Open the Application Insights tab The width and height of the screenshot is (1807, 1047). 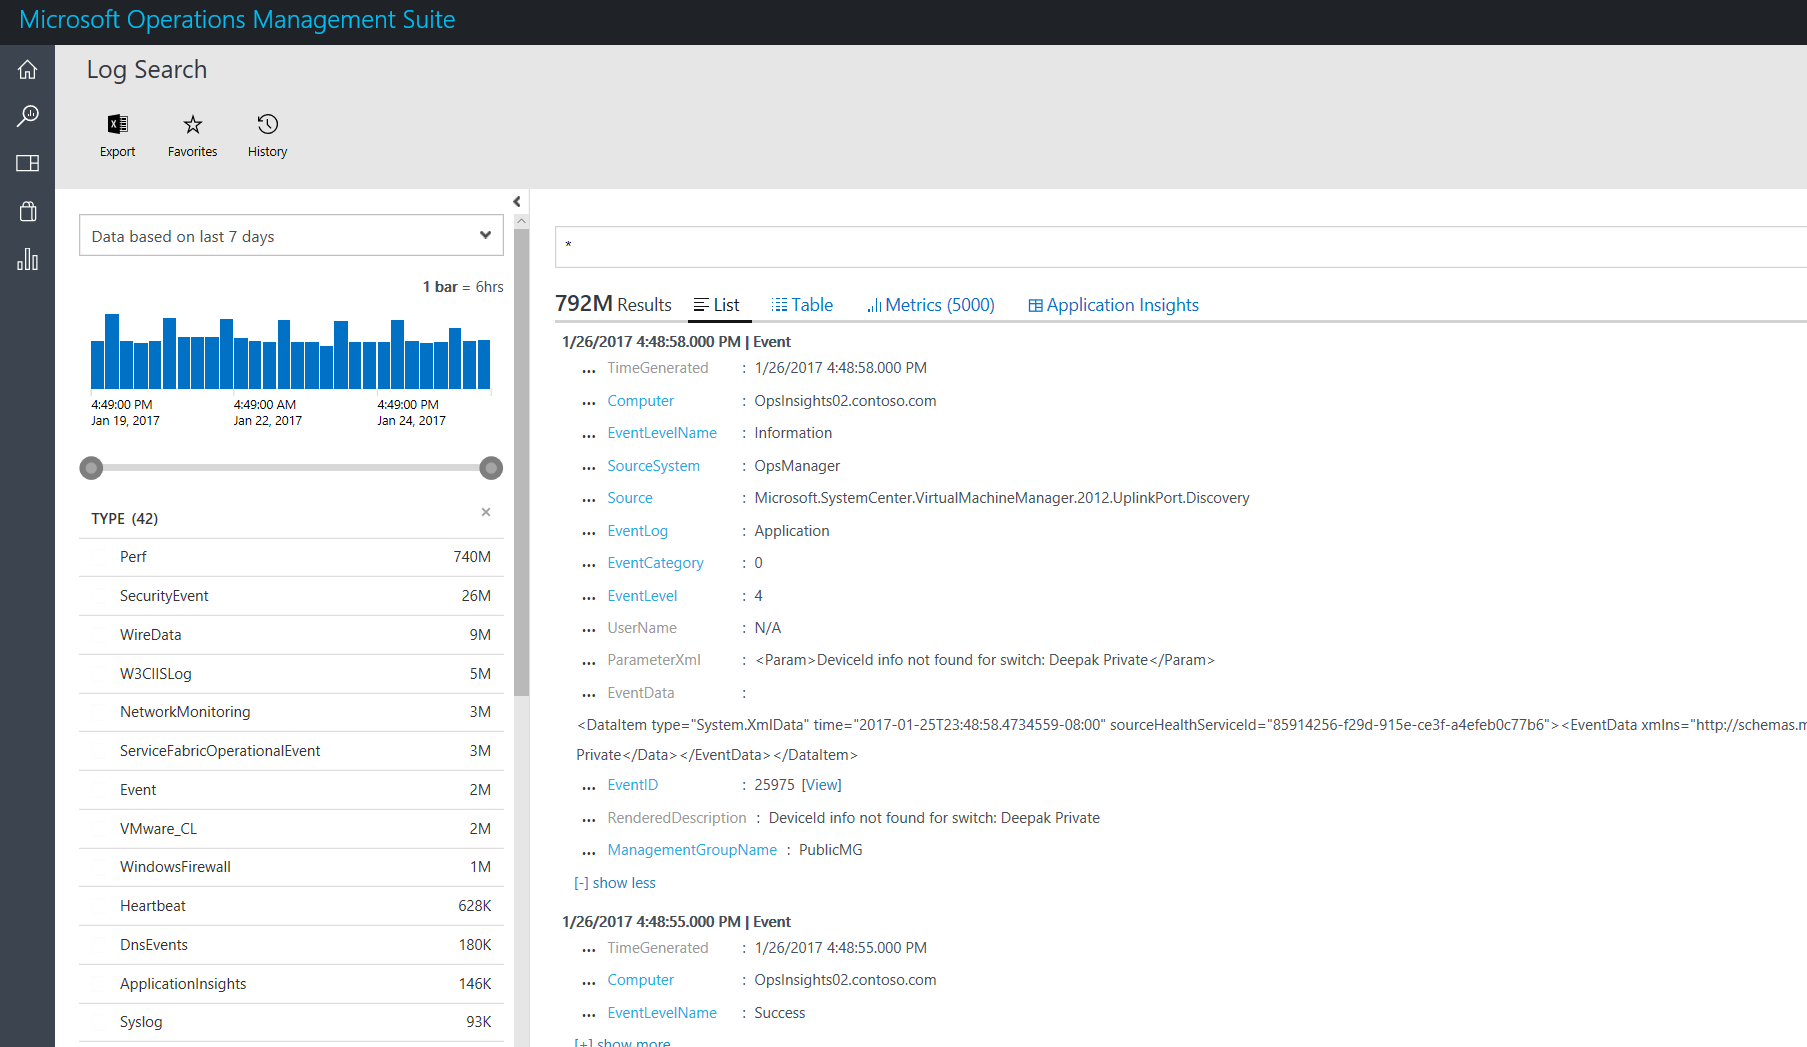[x=1113, y=305]
